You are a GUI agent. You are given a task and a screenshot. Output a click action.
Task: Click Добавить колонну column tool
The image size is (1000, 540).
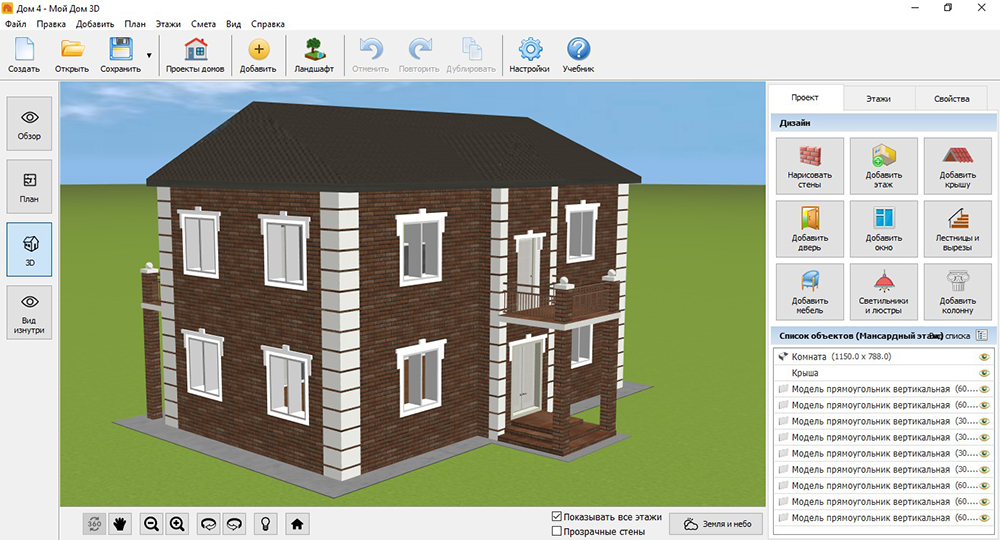(958, 292)
